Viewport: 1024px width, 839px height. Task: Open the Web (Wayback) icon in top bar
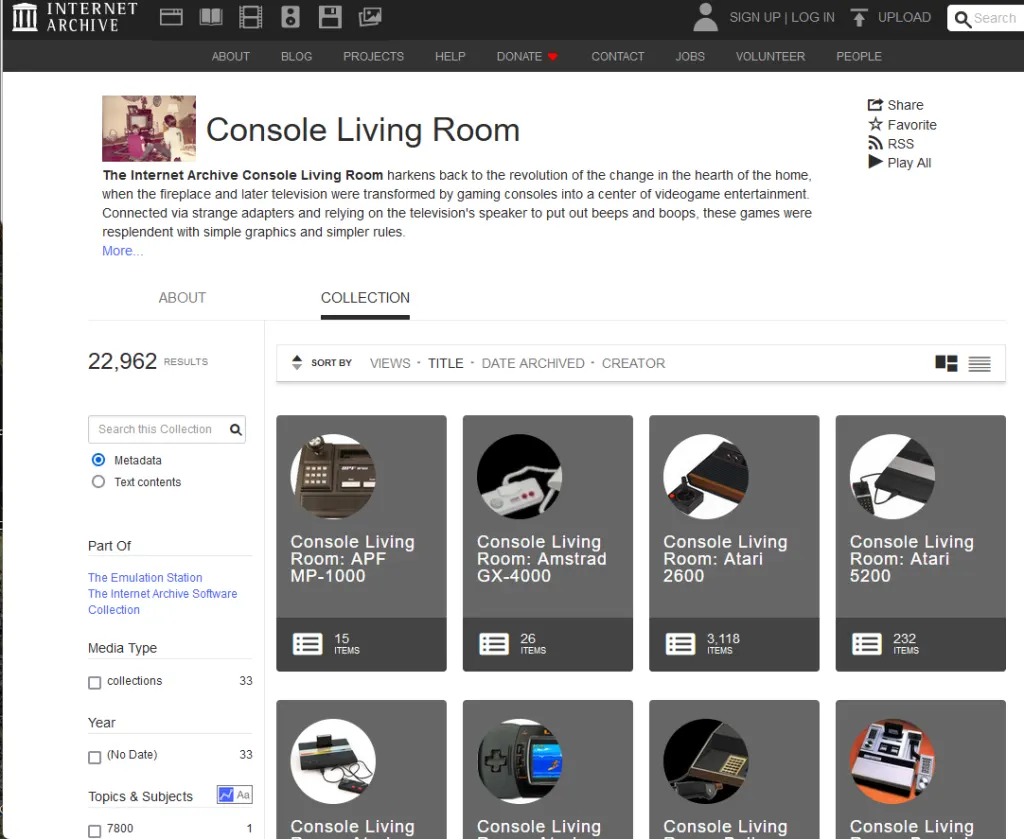pos(171,17)
